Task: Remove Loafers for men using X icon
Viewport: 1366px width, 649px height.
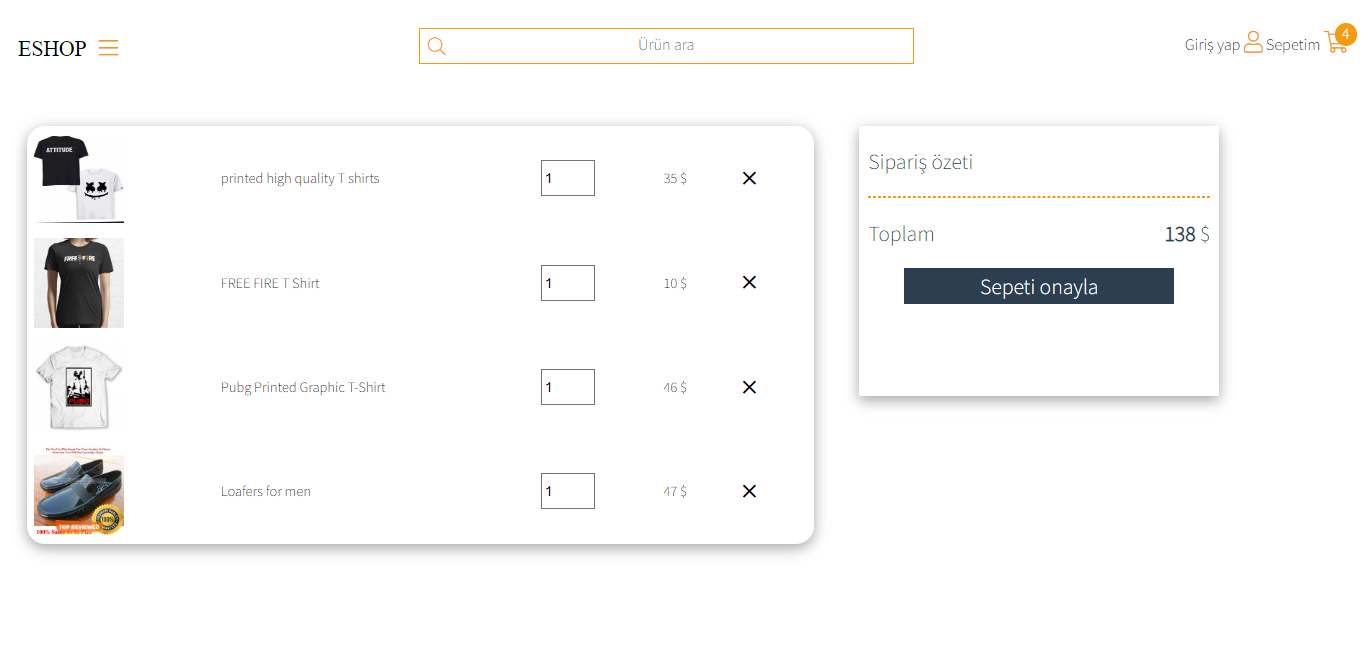Action: pyautogui.click(x=749, y=491)
